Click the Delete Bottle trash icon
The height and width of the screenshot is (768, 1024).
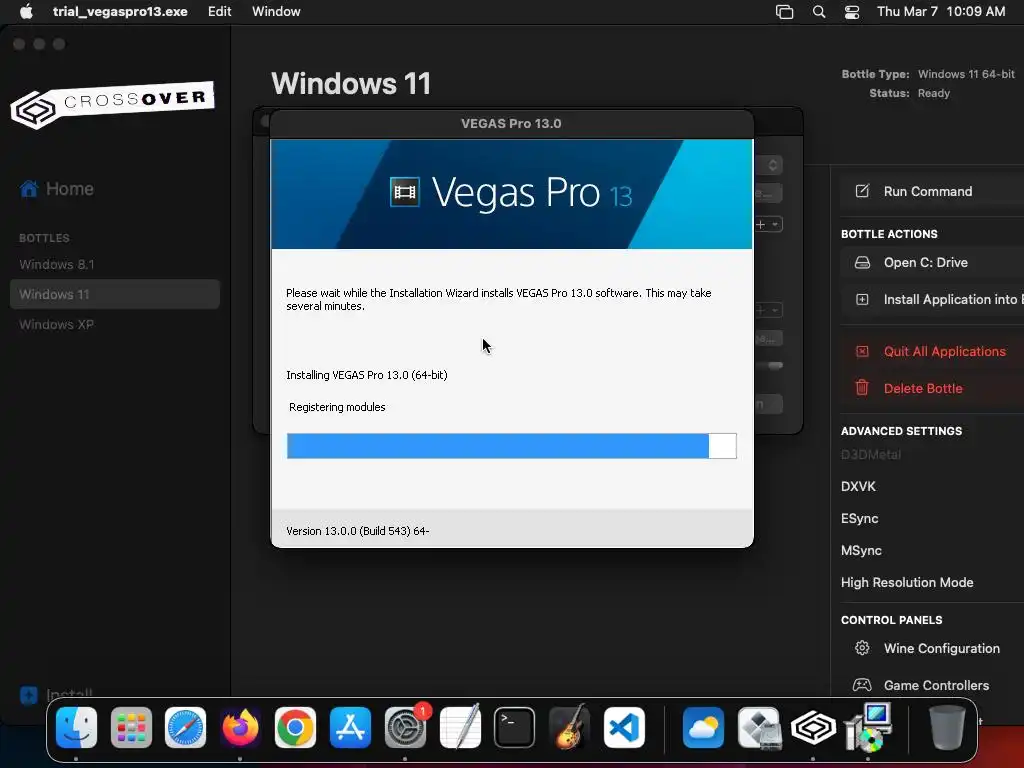(x=862, y=388)
